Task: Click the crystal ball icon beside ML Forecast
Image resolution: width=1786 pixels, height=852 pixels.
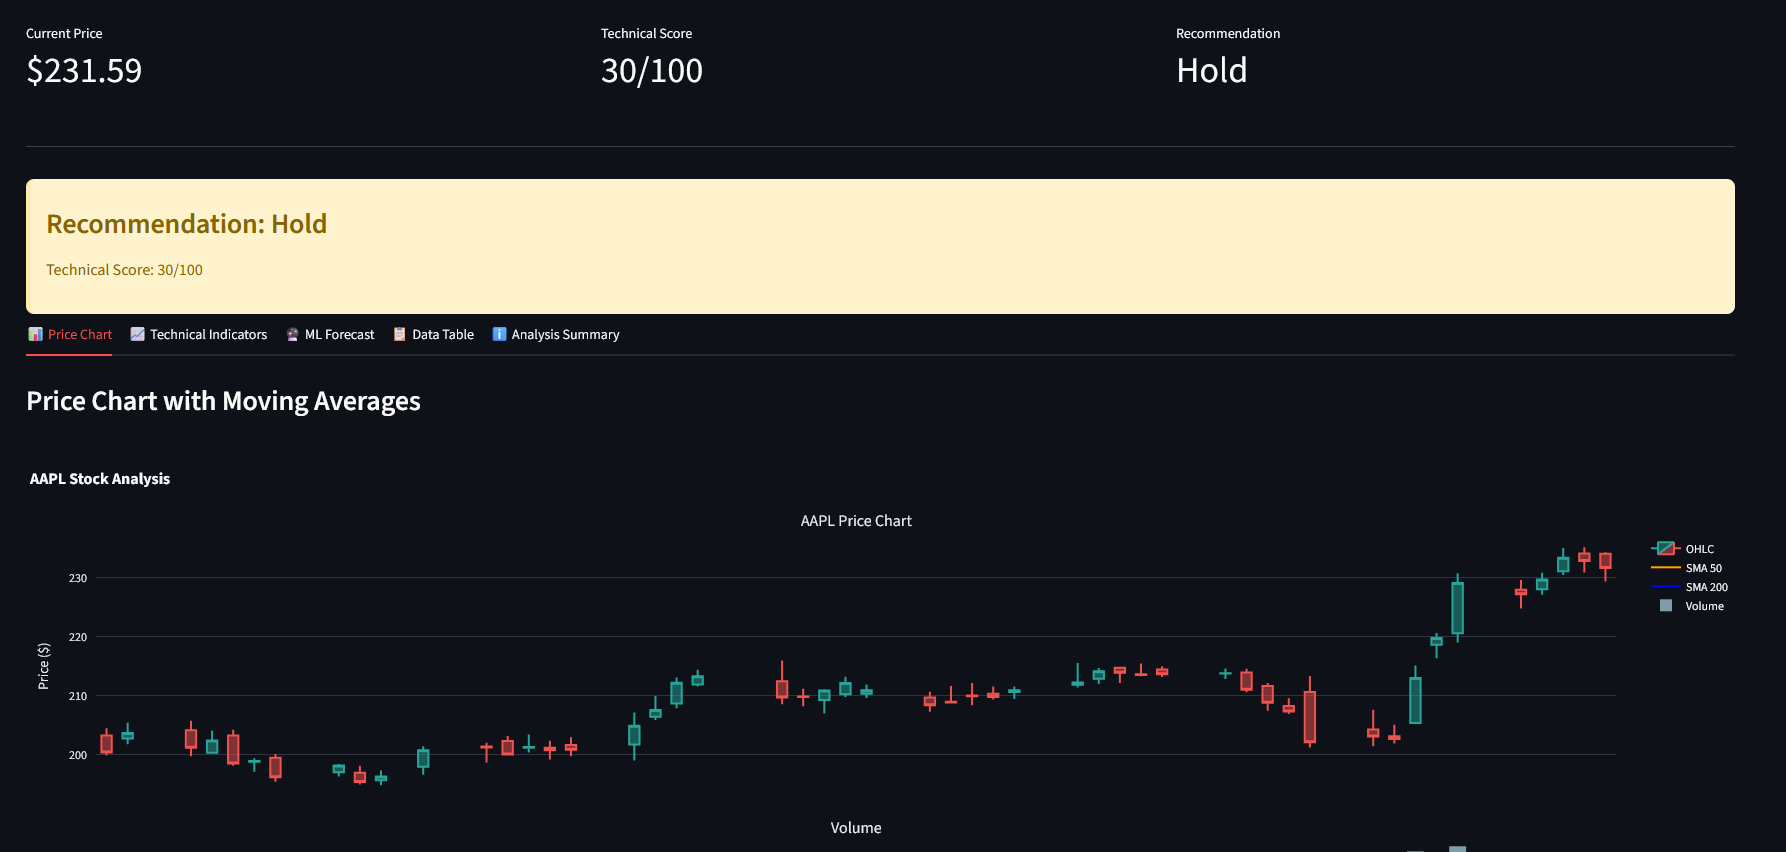Action: coord(293,335)
